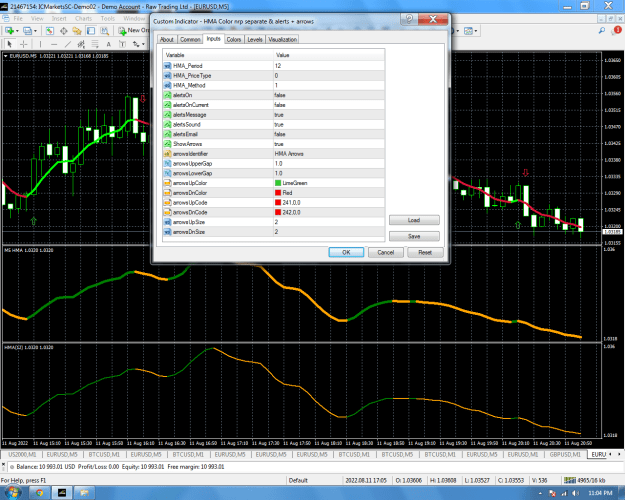Click the New Order toolbar button
This screenshot has width=625, height=500.
pos(133,31)
